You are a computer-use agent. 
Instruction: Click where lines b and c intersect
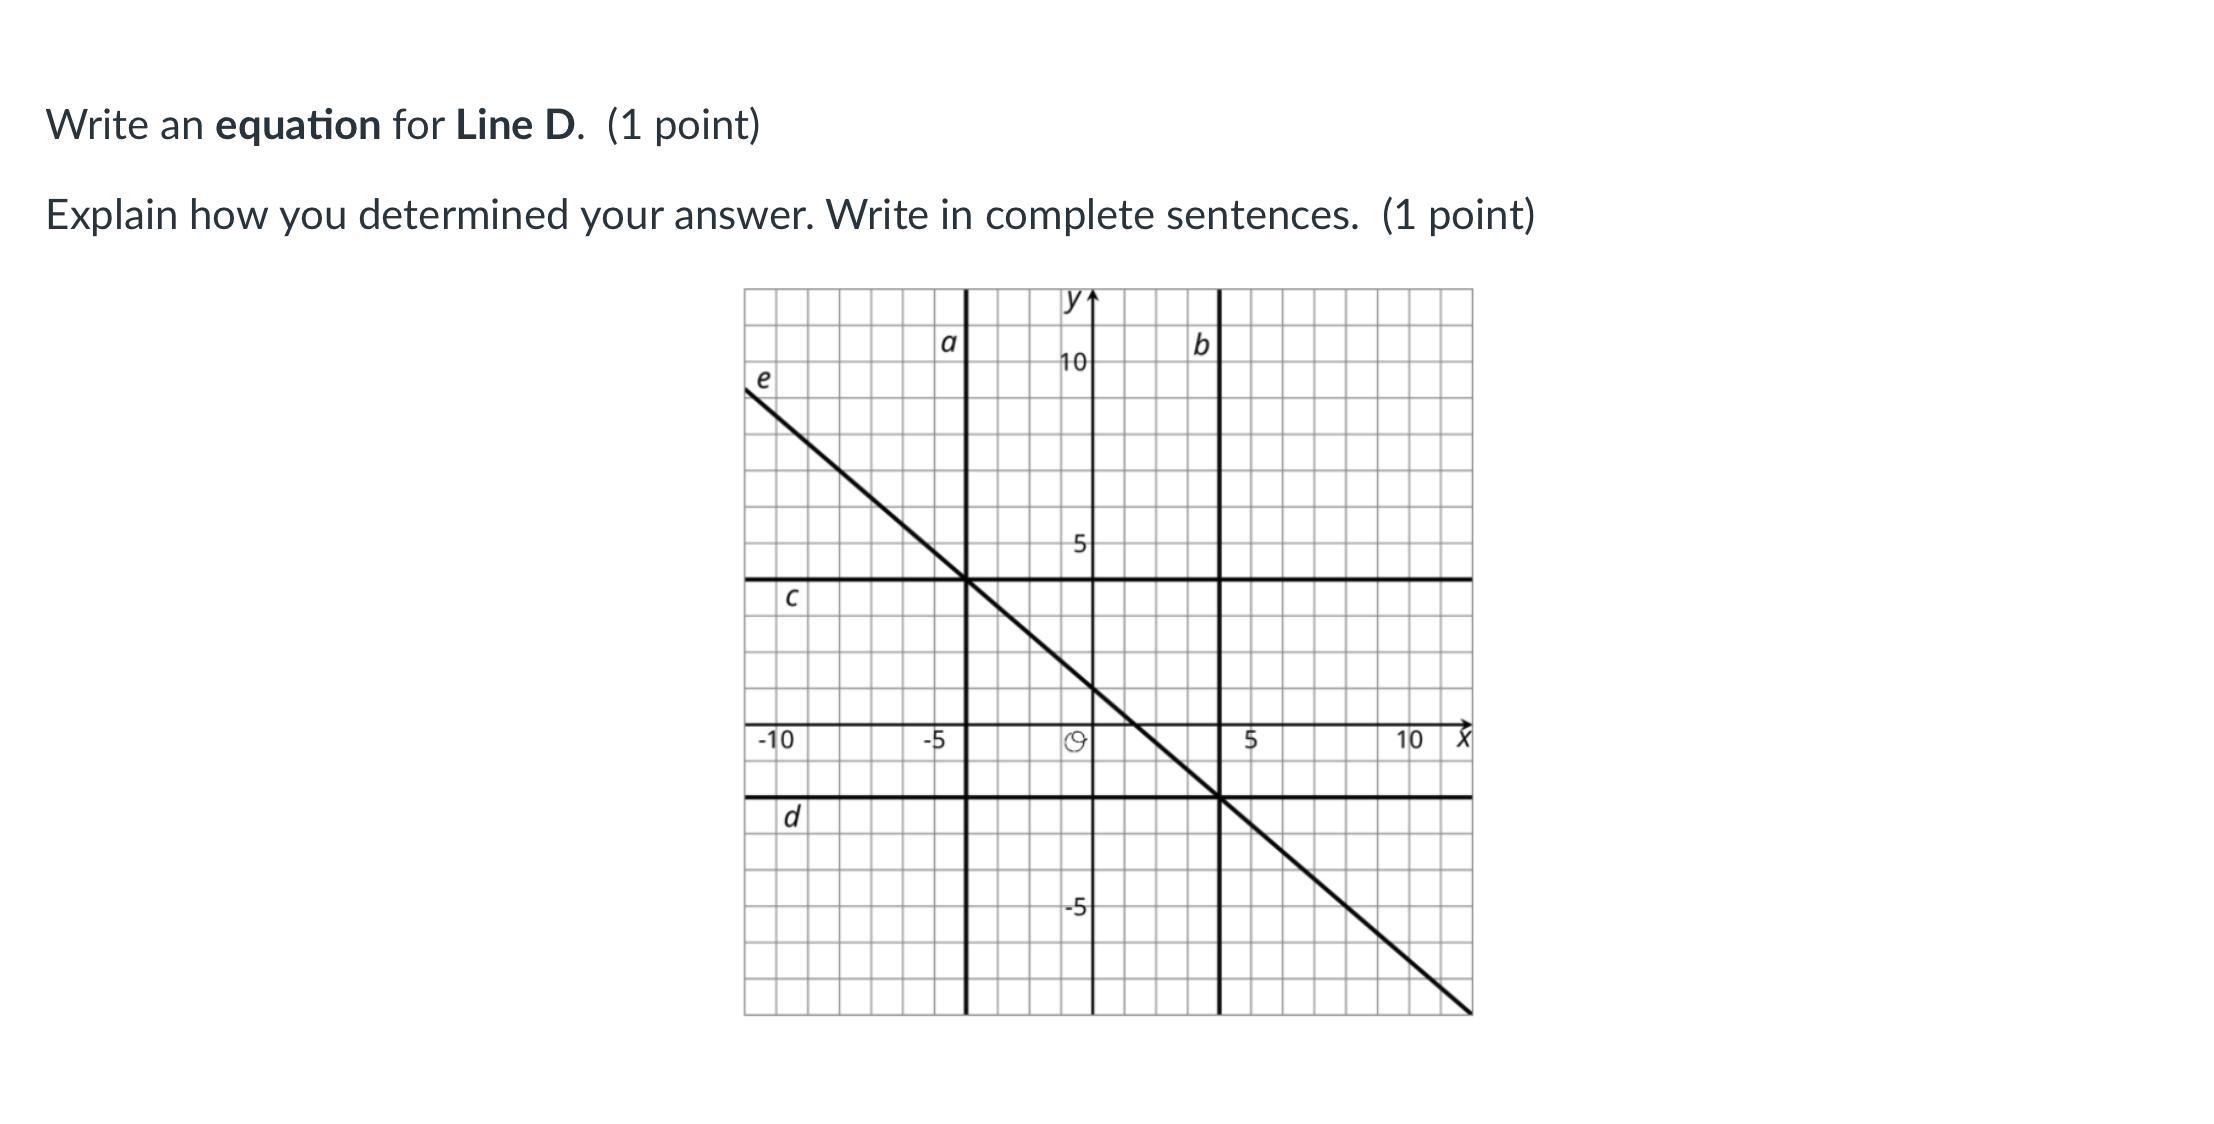pyautogui.click(x=1219, y=579)
